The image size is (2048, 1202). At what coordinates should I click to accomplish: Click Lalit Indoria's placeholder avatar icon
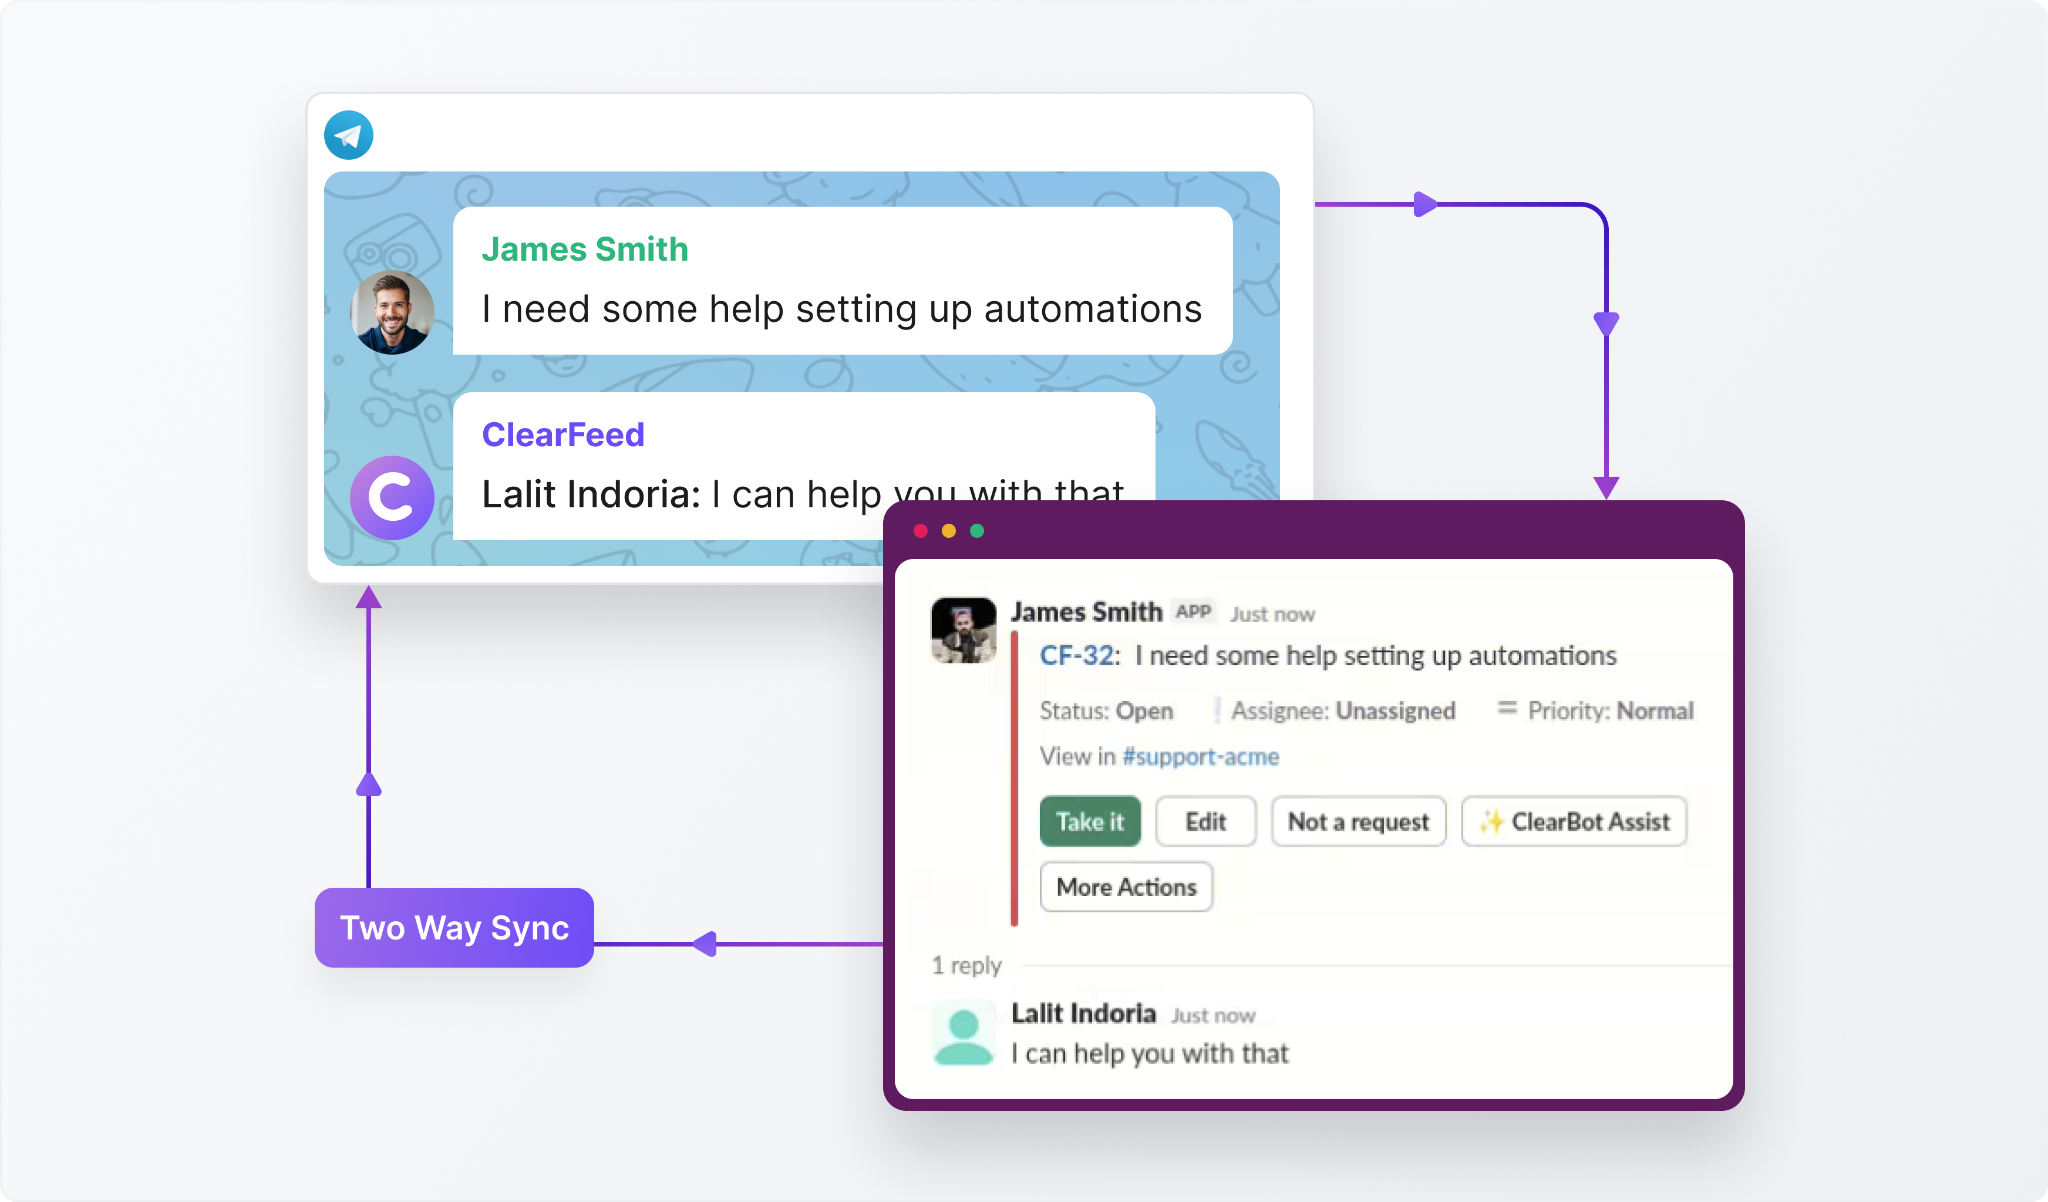tap(963, 1037)
